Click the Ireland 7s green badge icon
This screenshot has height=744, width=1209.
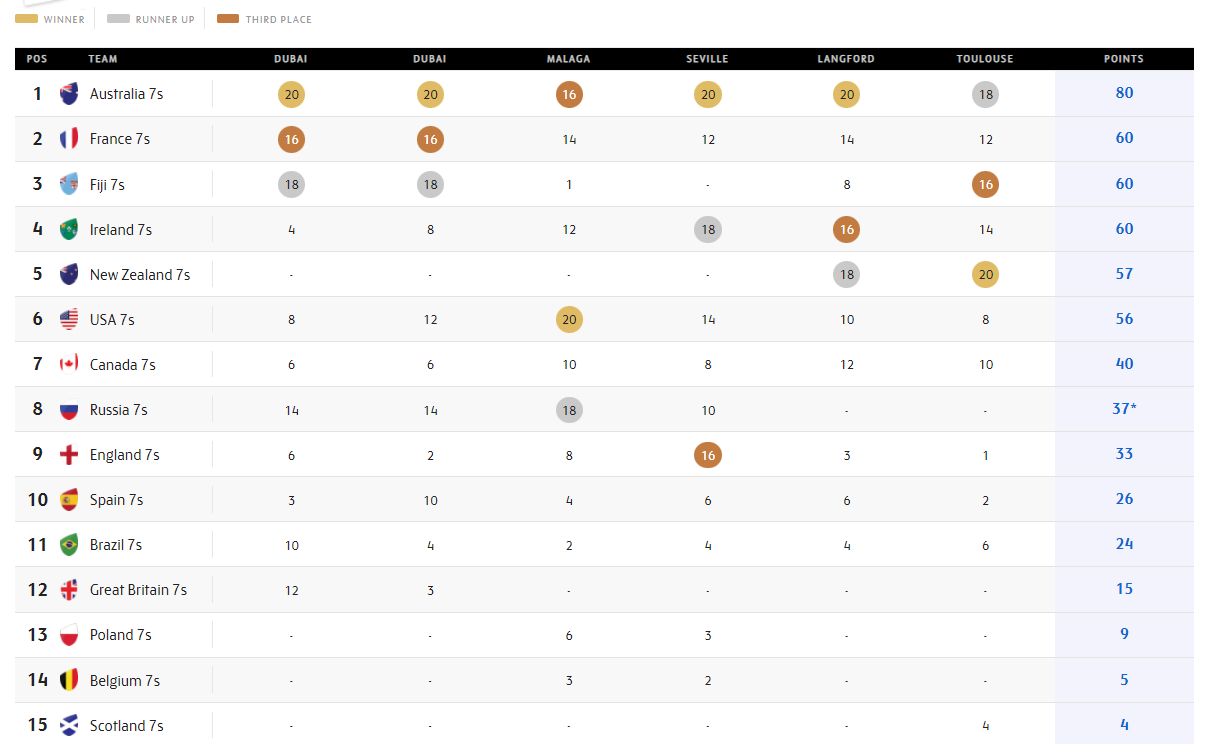69,229
